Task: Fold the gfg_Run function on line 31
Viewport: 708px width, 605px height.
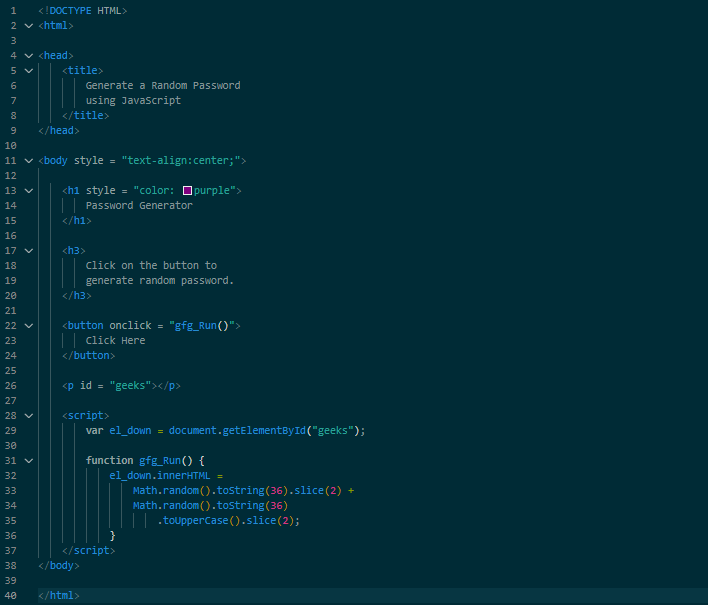Action: (x=29, y=461)
